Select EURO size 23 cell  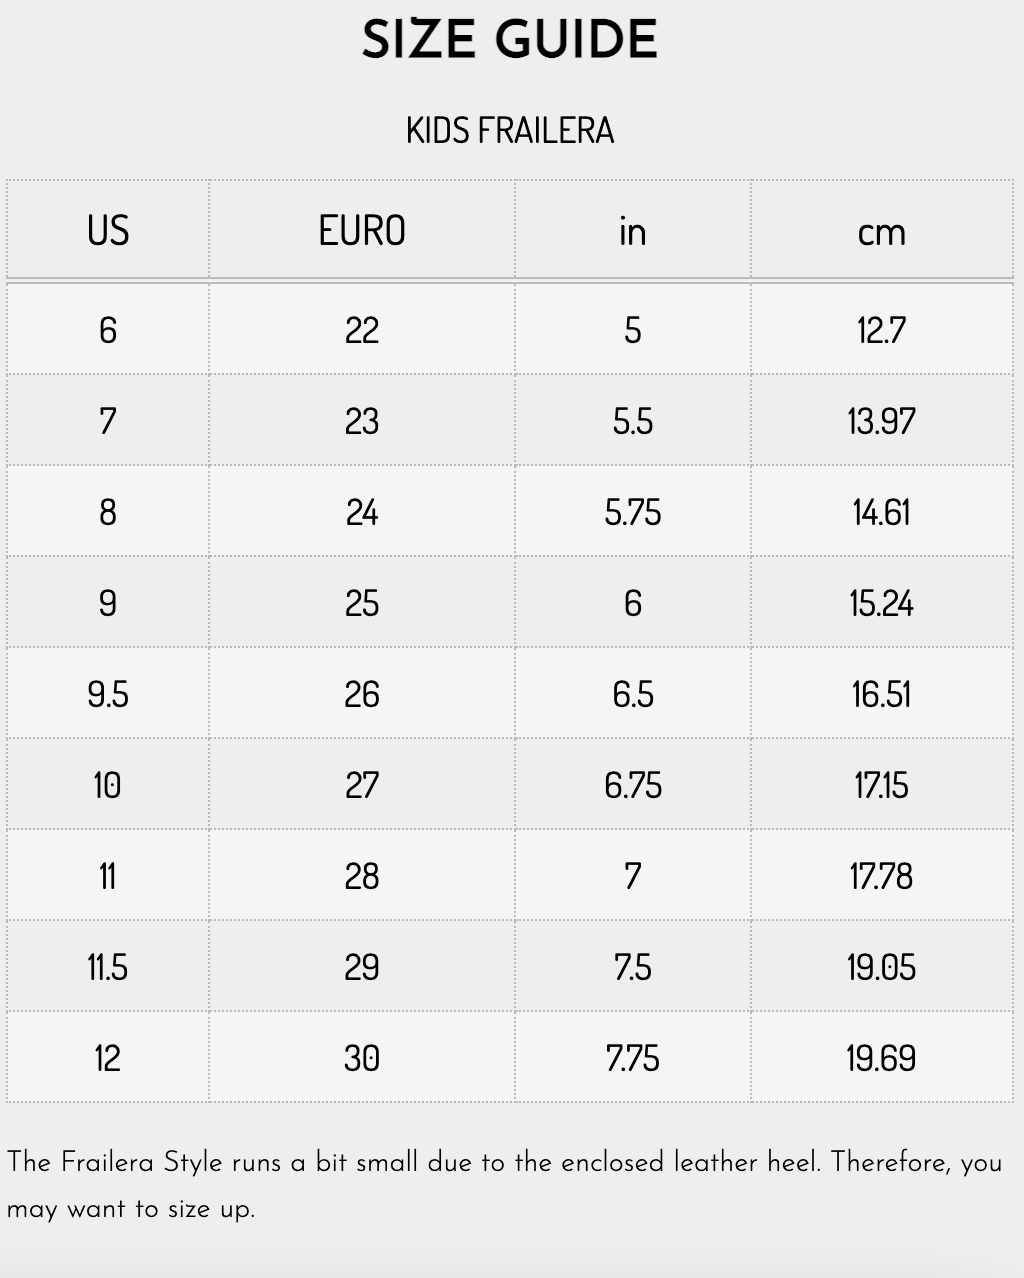(362, 421)
